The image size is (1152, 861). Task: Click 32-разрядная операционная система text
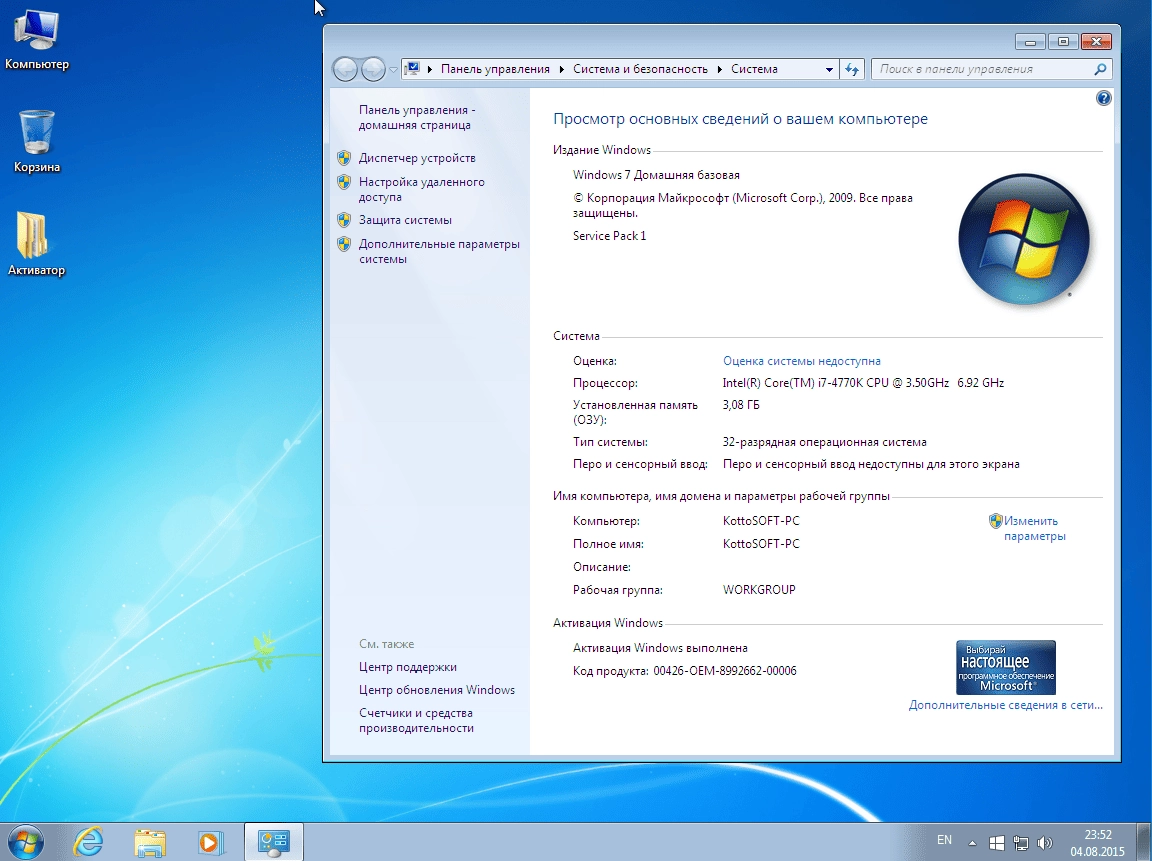pyautogui.click(x=824, y=442)
